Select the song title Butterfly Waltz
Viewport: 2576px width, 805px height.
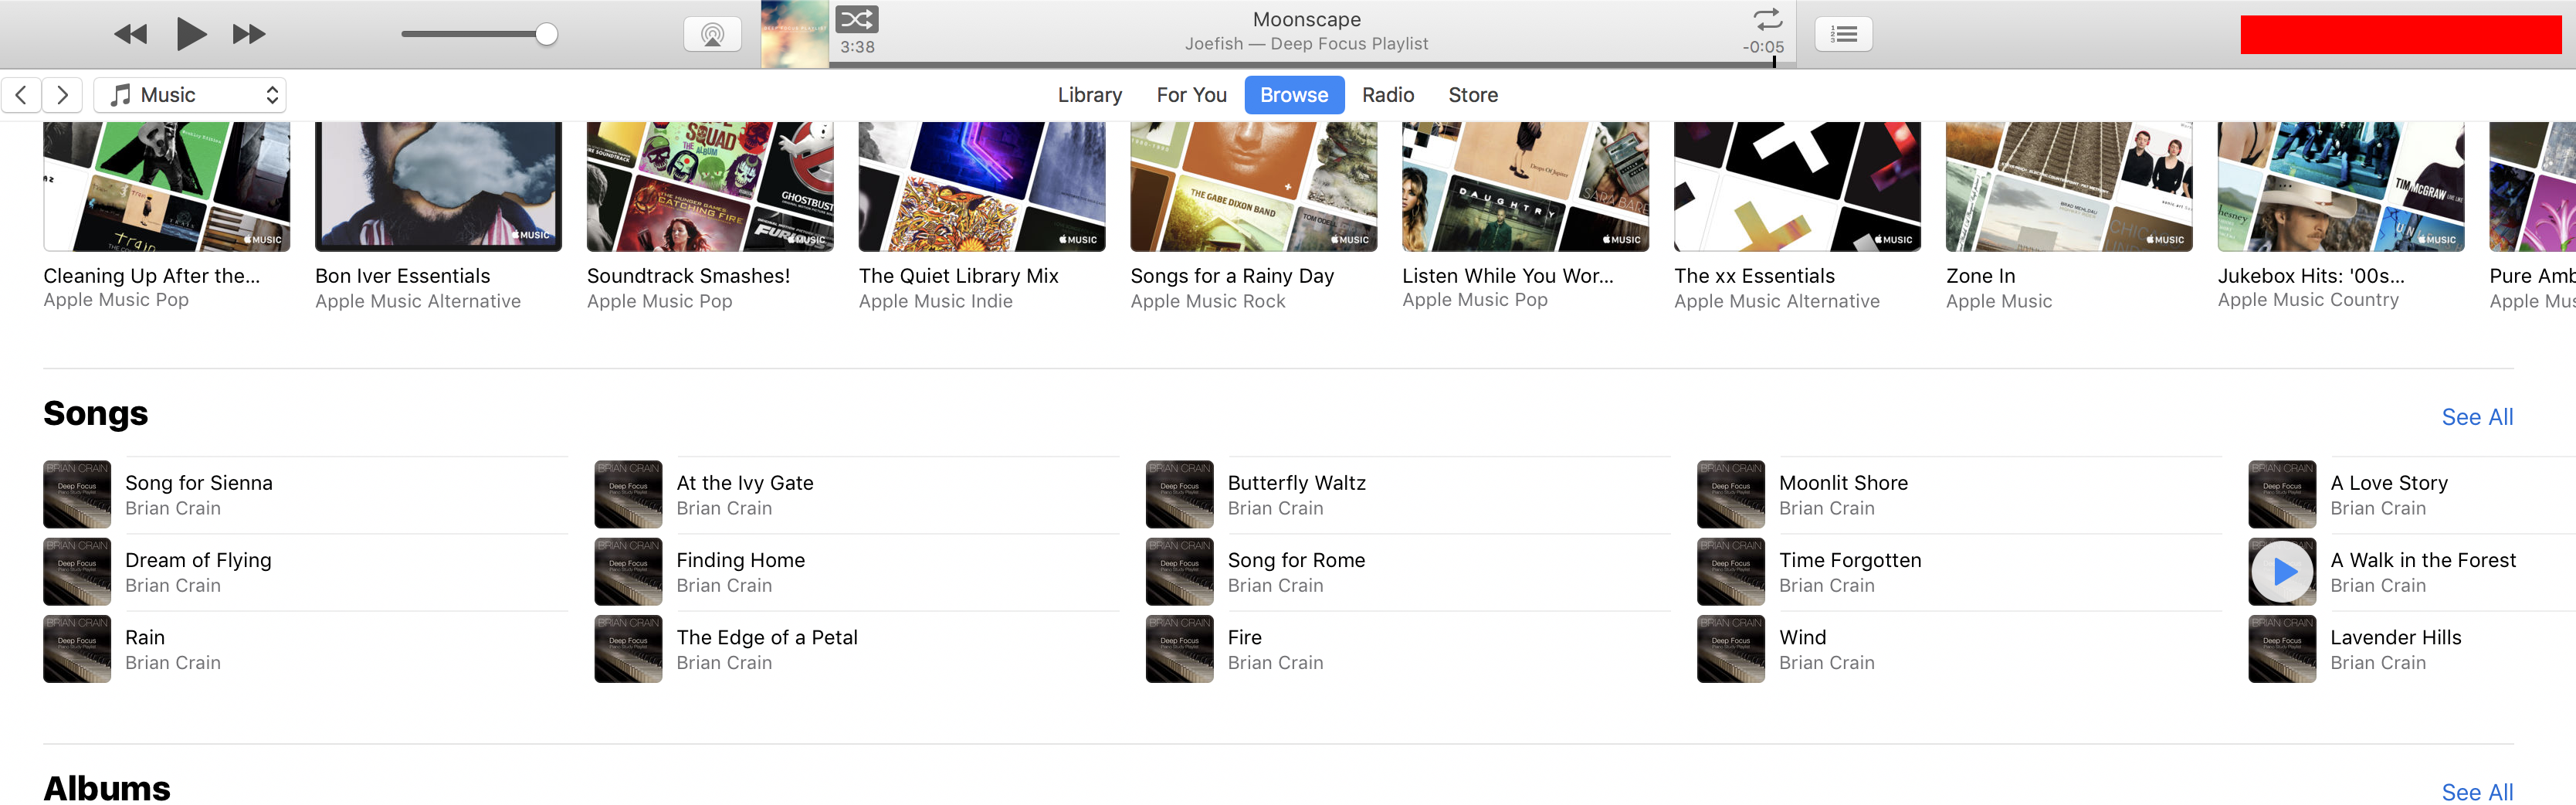[1296, 483]
